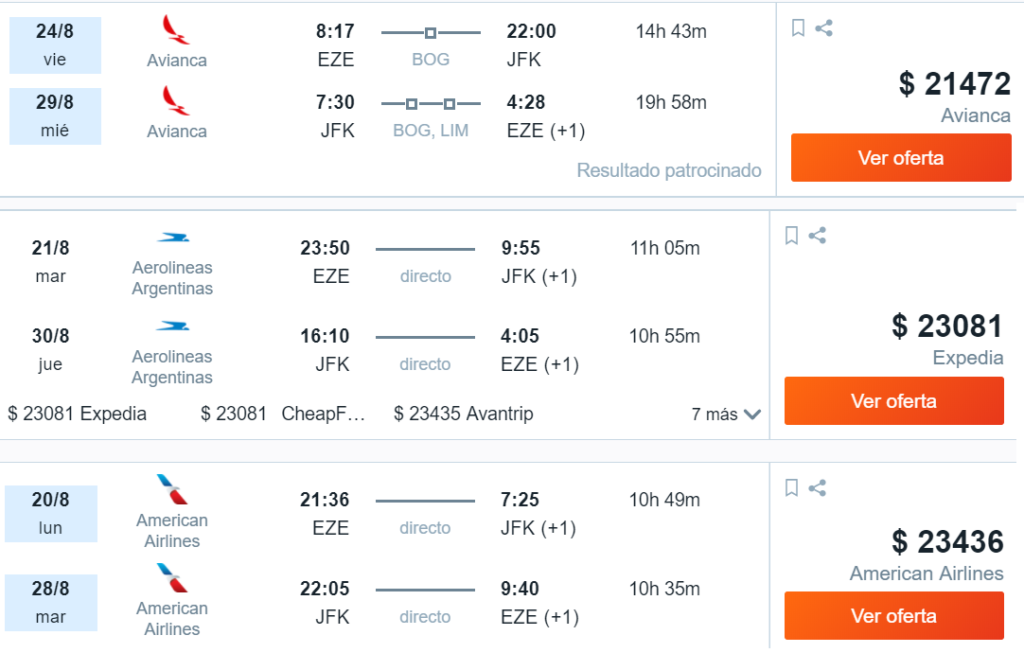Expand the "7 más" price options list
The height and width of the screenshot is (653, 1024).
point(726,413)
